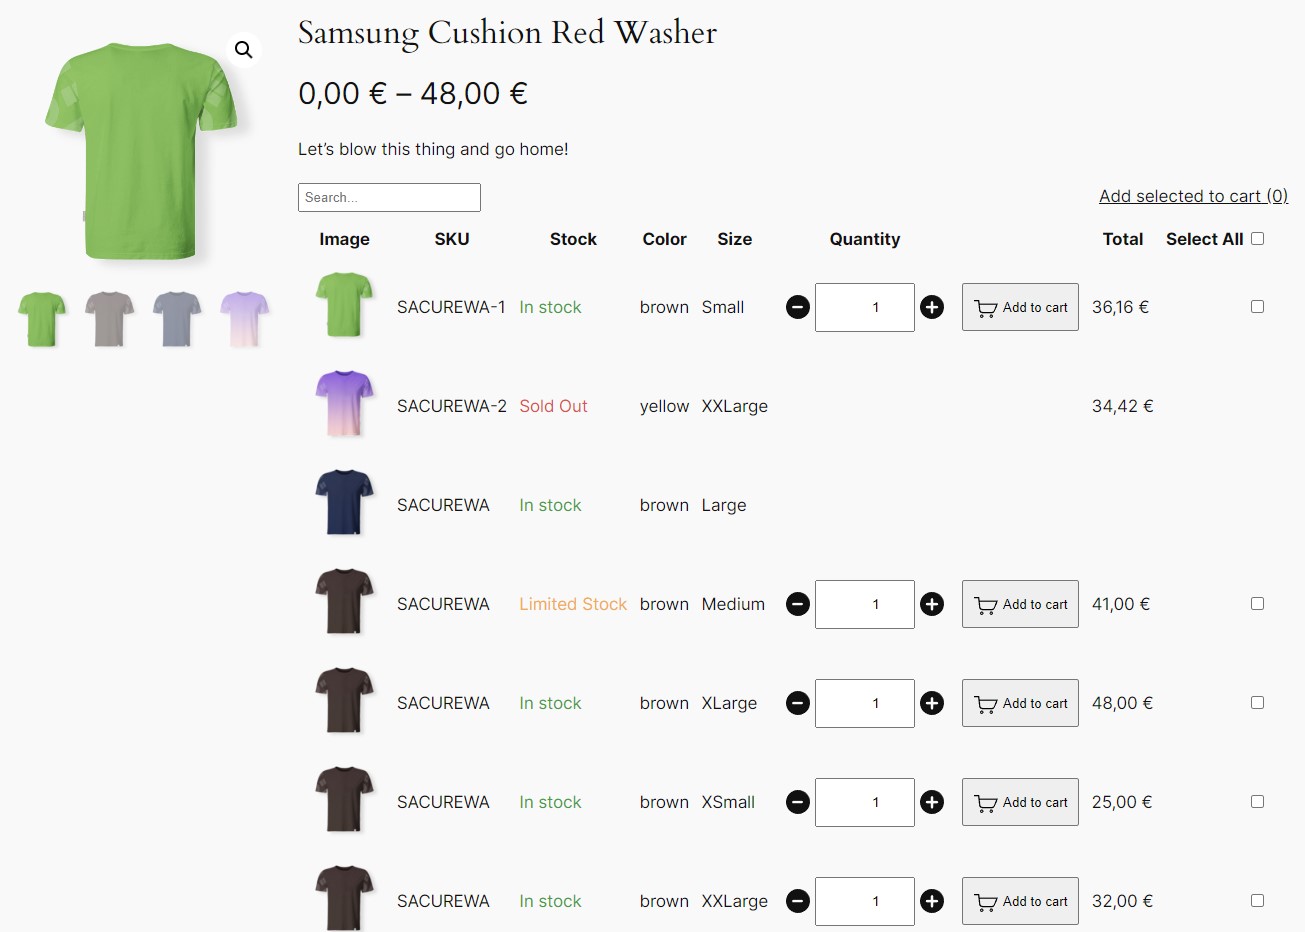Image resolution: width=1305 pixels, height=932 pixels.
Task: Click the plus icon for the Small brown shirt quantity
Action: pos(931,307)
